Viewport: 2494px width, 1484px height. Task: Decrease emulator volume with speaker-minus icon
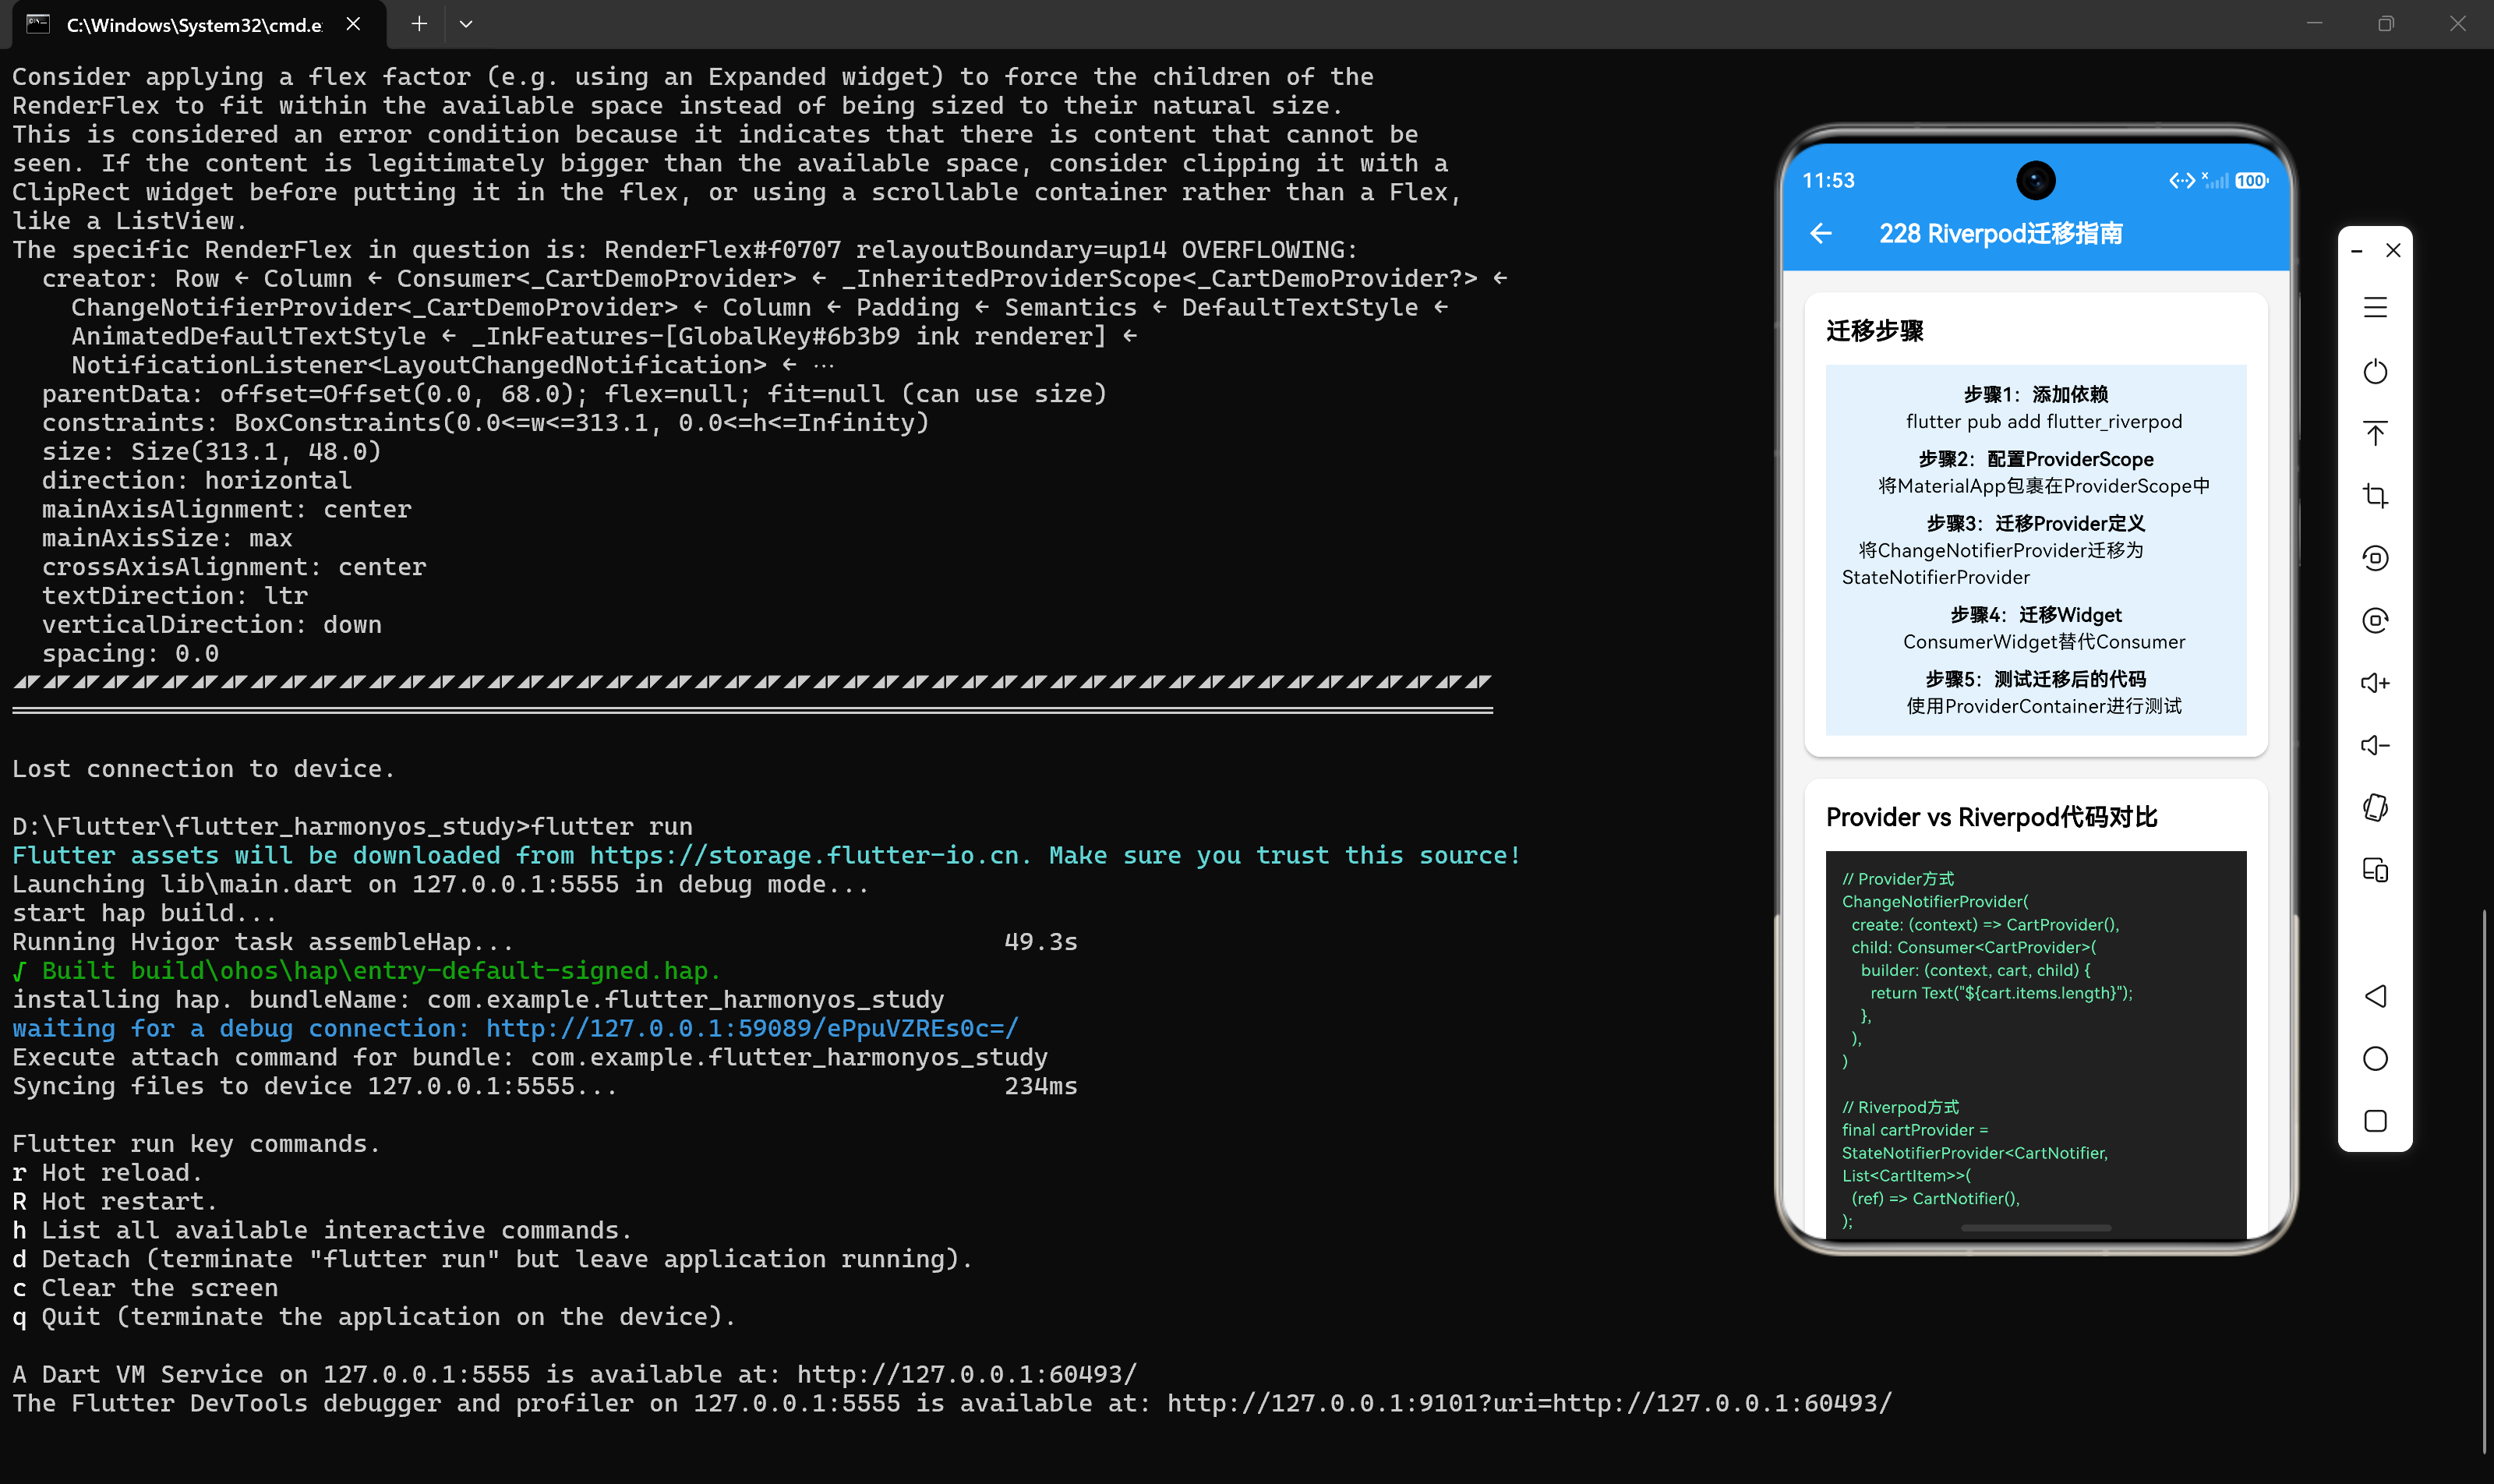[2375, 745]
